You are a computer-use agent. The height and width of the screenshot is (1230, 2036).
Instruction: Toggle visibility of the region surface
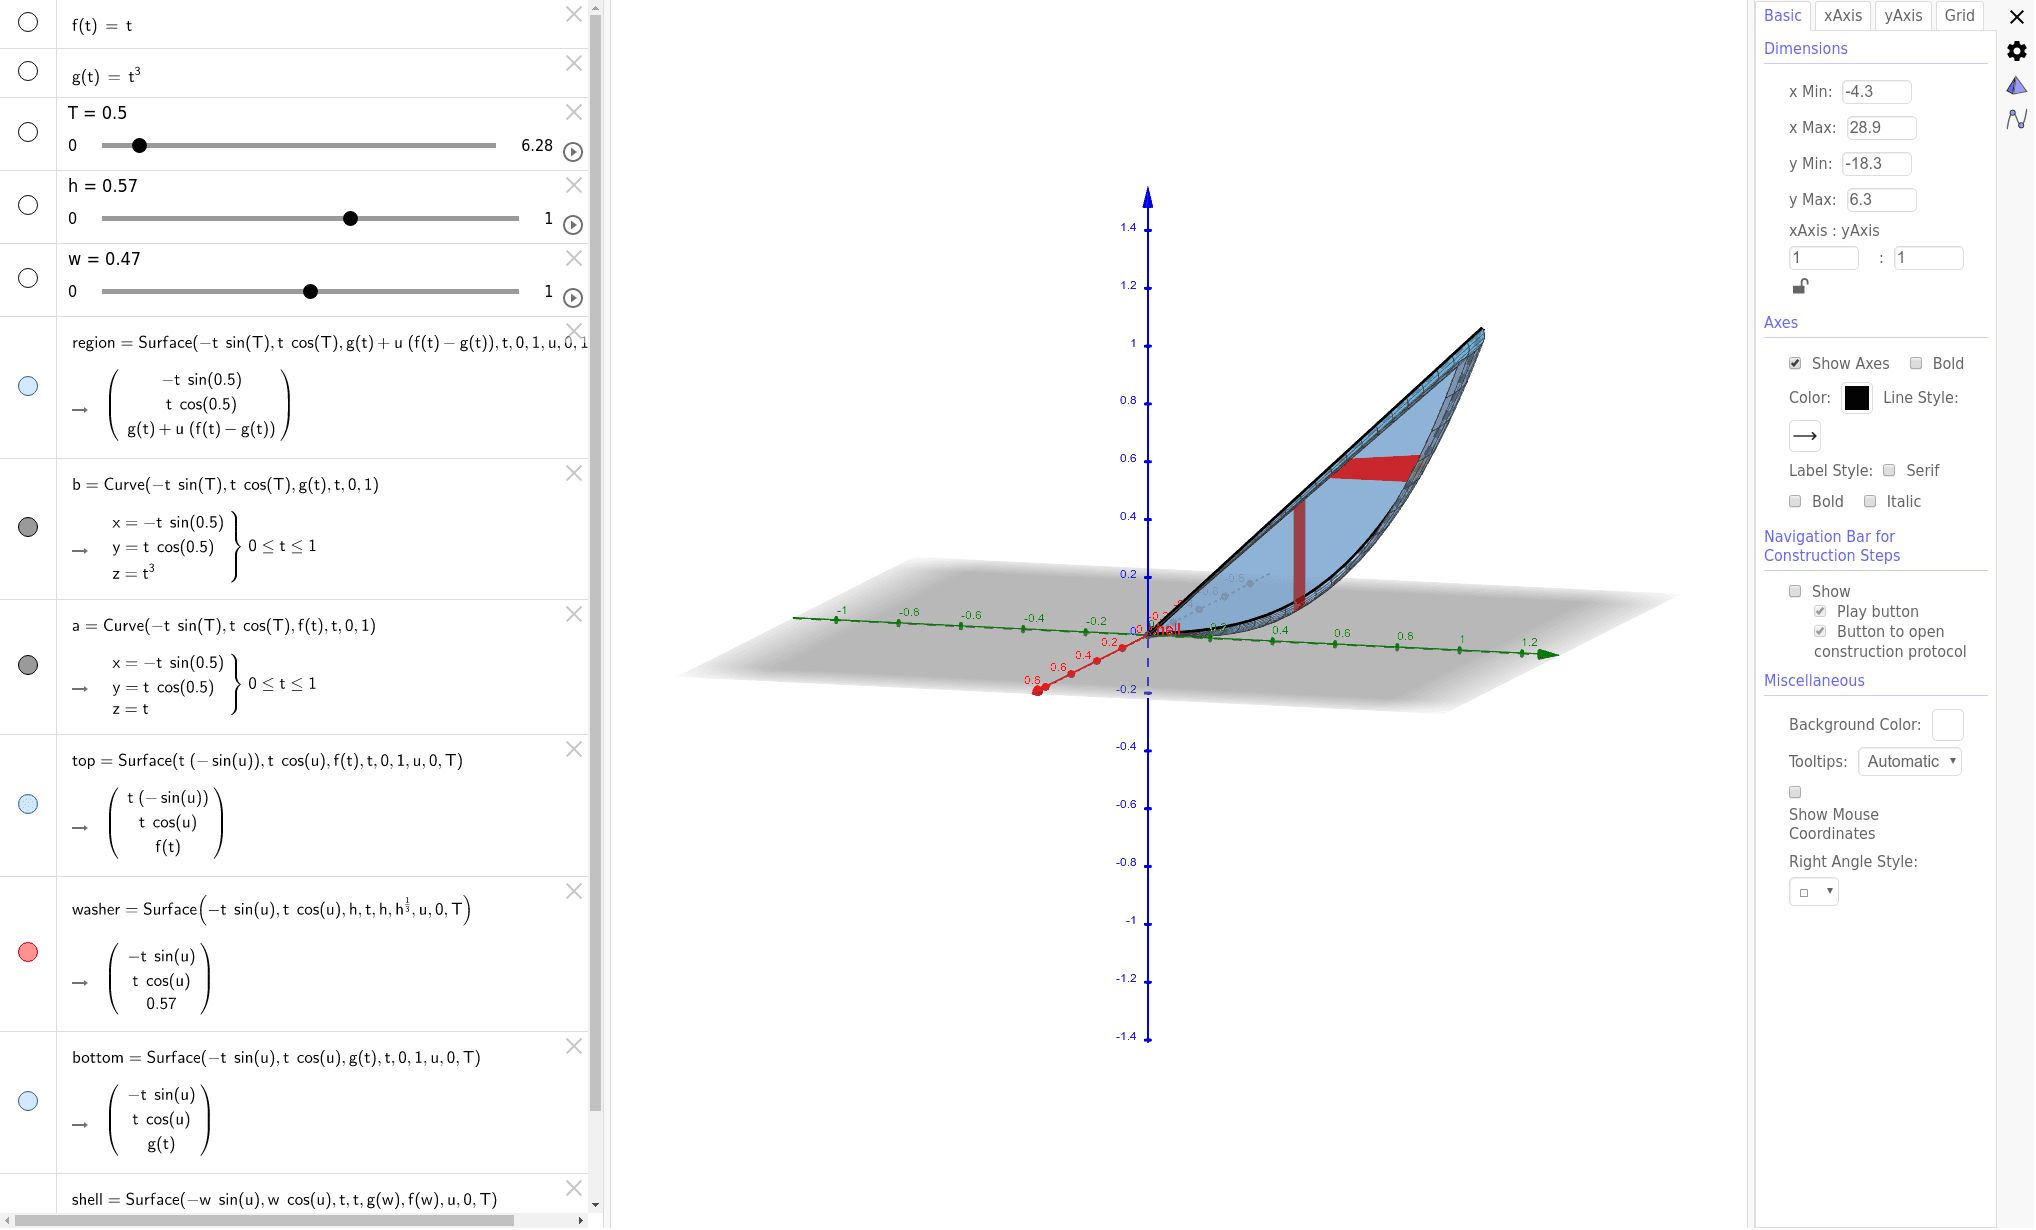coord(27,385)
